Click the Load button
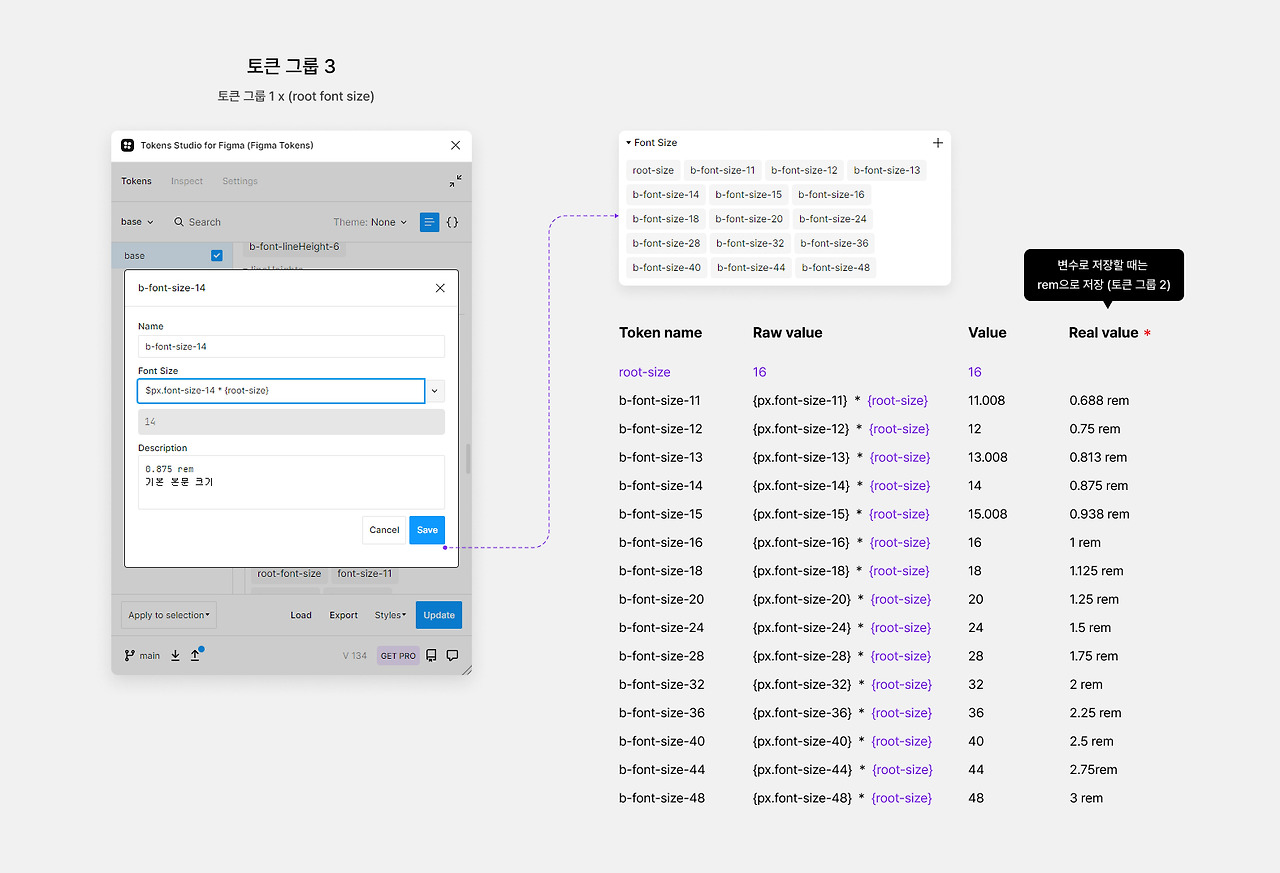The image size is (1280, 873). pyautogui.click(x=301, y=615)
